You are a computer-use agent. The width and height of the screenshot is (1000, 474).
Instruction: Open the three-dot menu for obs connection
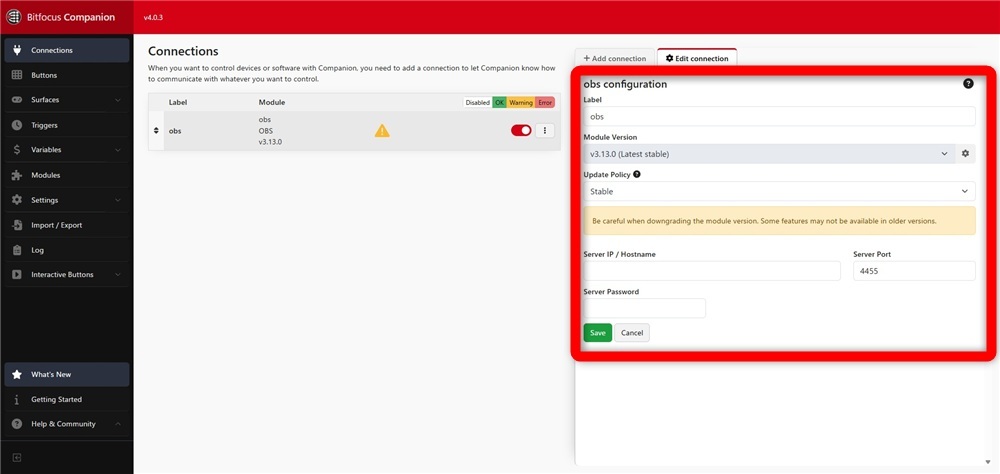point(545,130)
